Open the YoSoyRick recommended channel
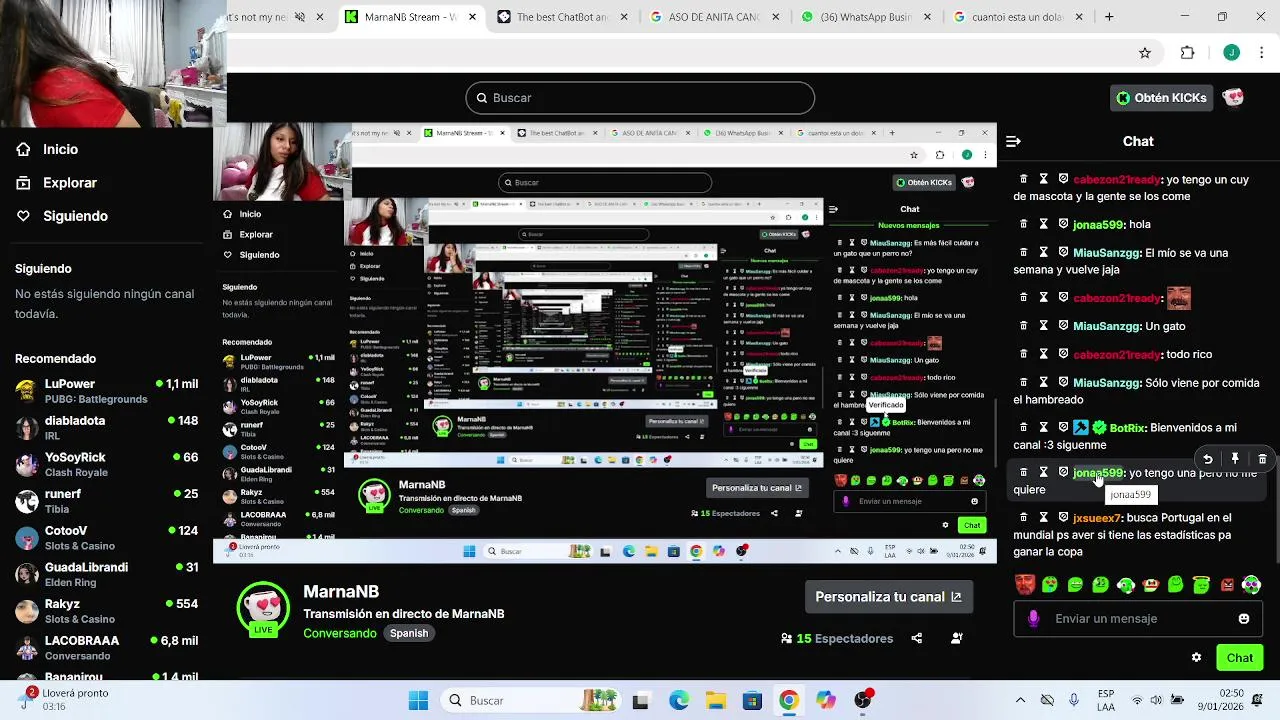 [x=106, y=465]
